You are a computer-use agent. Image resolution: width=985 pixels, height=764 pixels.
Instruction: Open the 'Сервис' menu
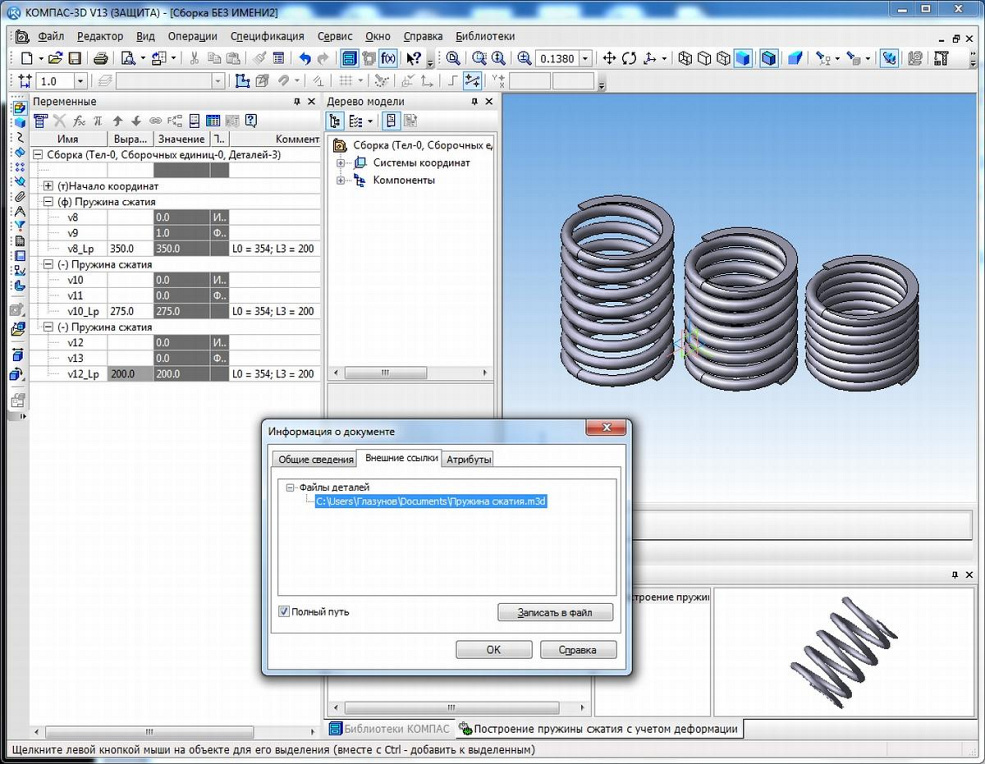point(335,36)
